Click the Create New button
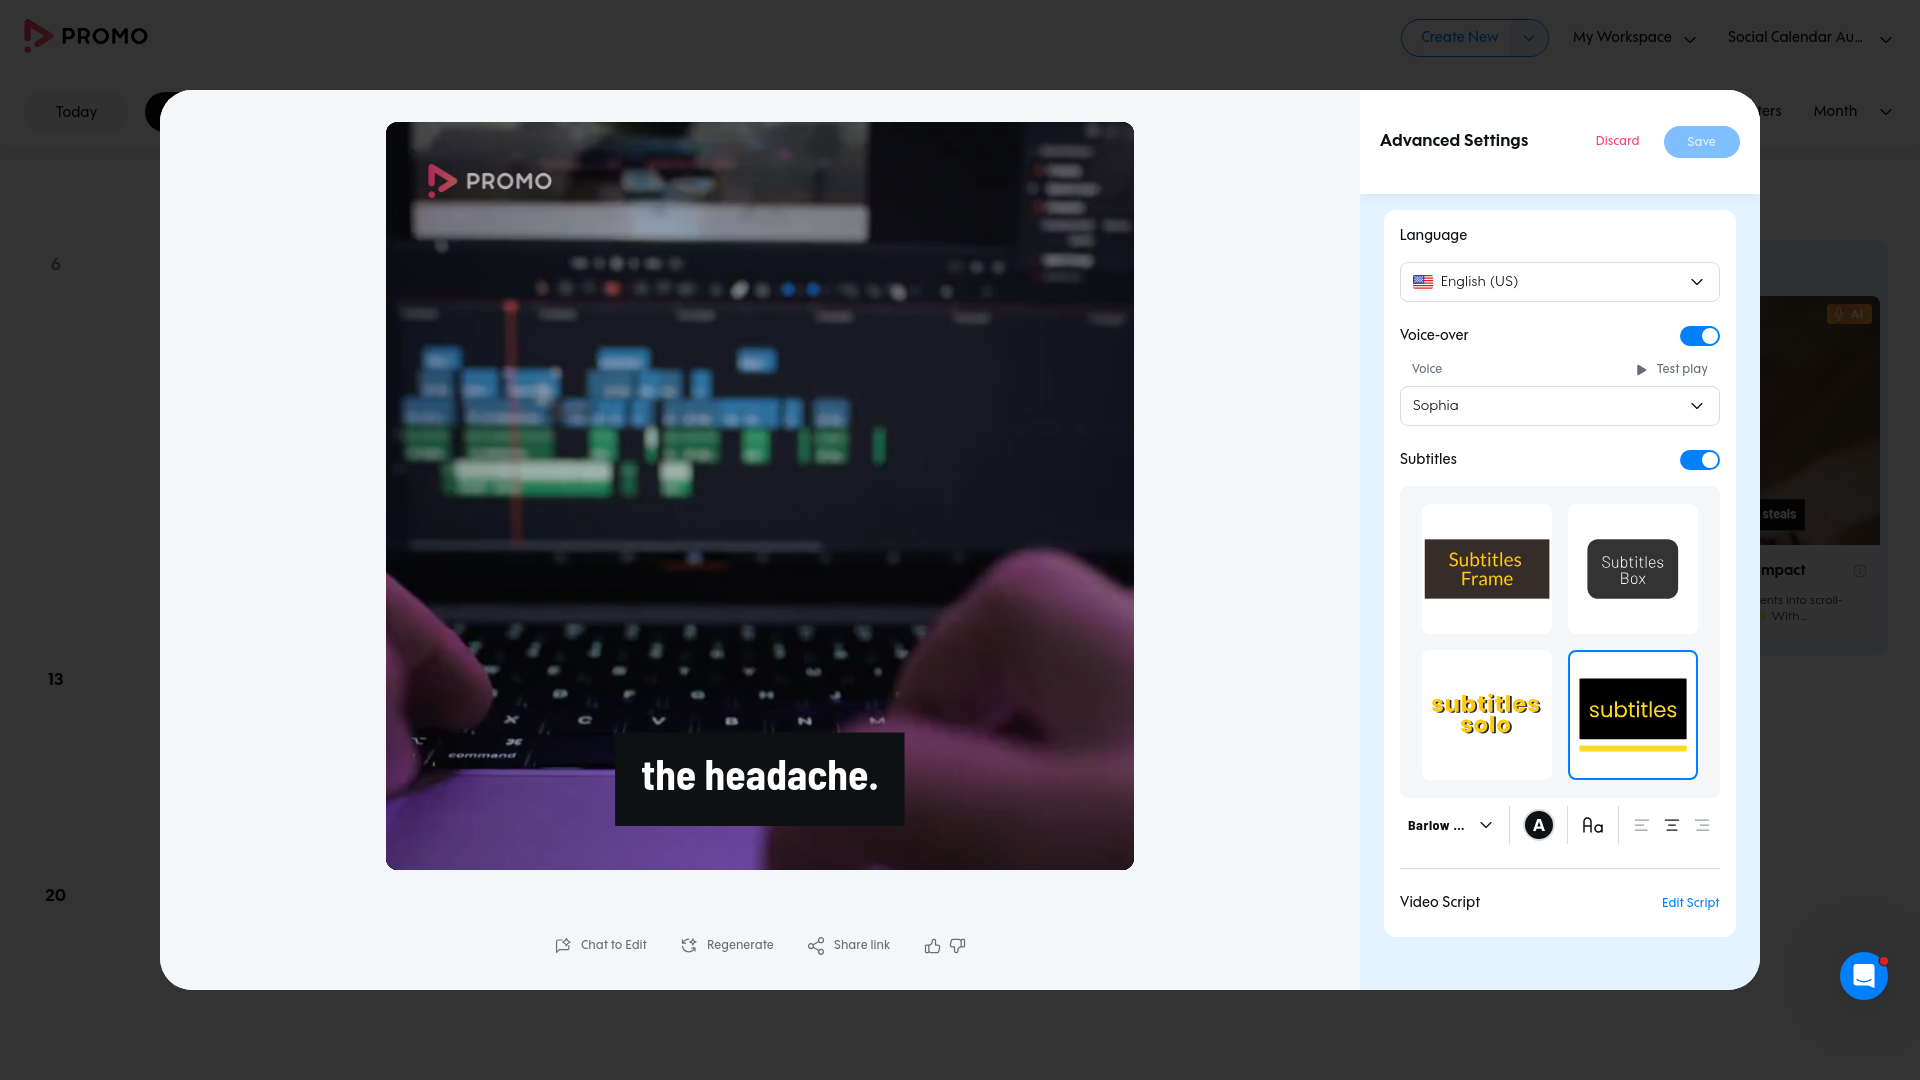 click(x=1459, y=38)
